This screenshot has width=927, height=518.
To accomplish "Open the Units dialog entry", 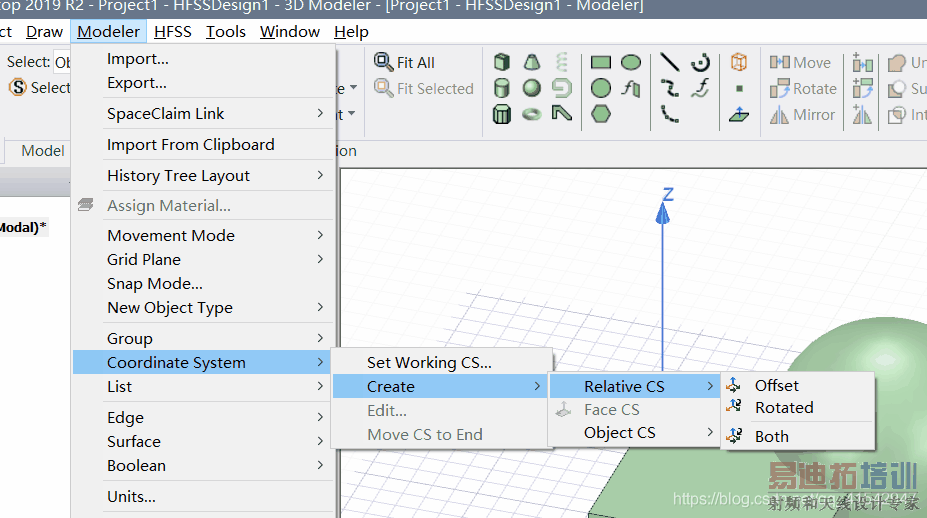I will click(132, 496).
